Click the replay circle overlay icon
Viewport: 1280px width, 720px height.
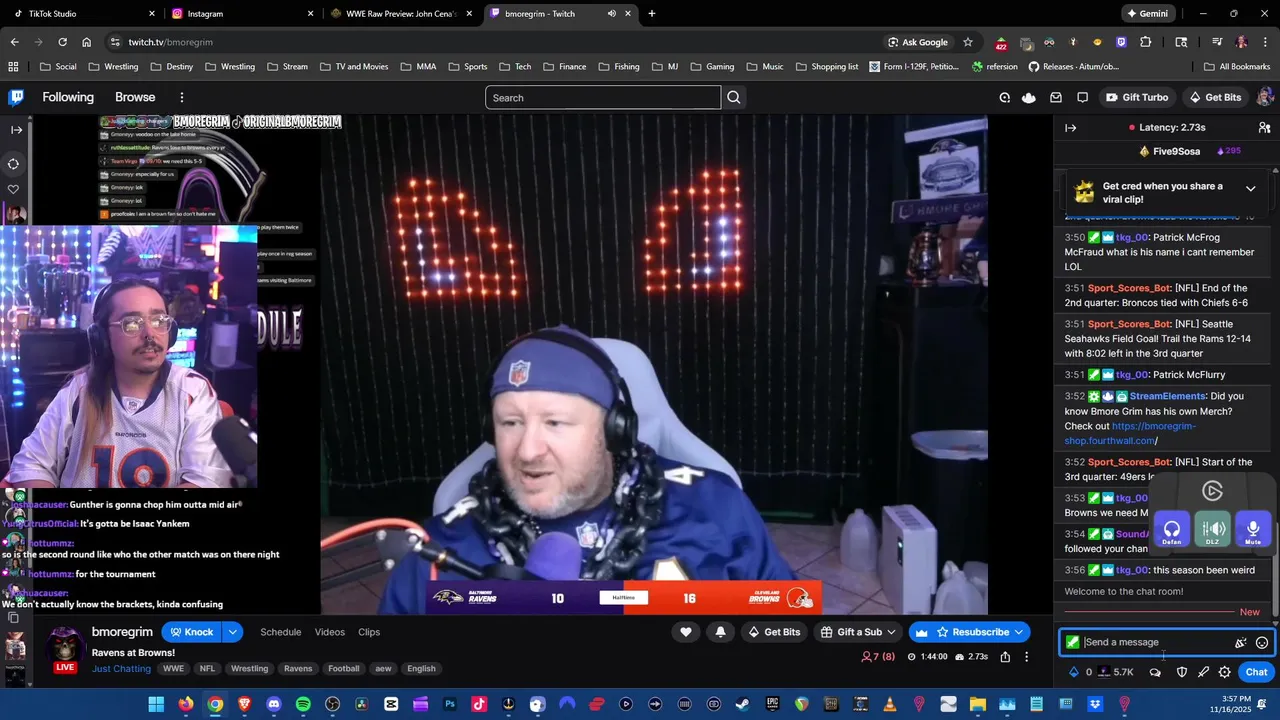[x=1212, y=491]
